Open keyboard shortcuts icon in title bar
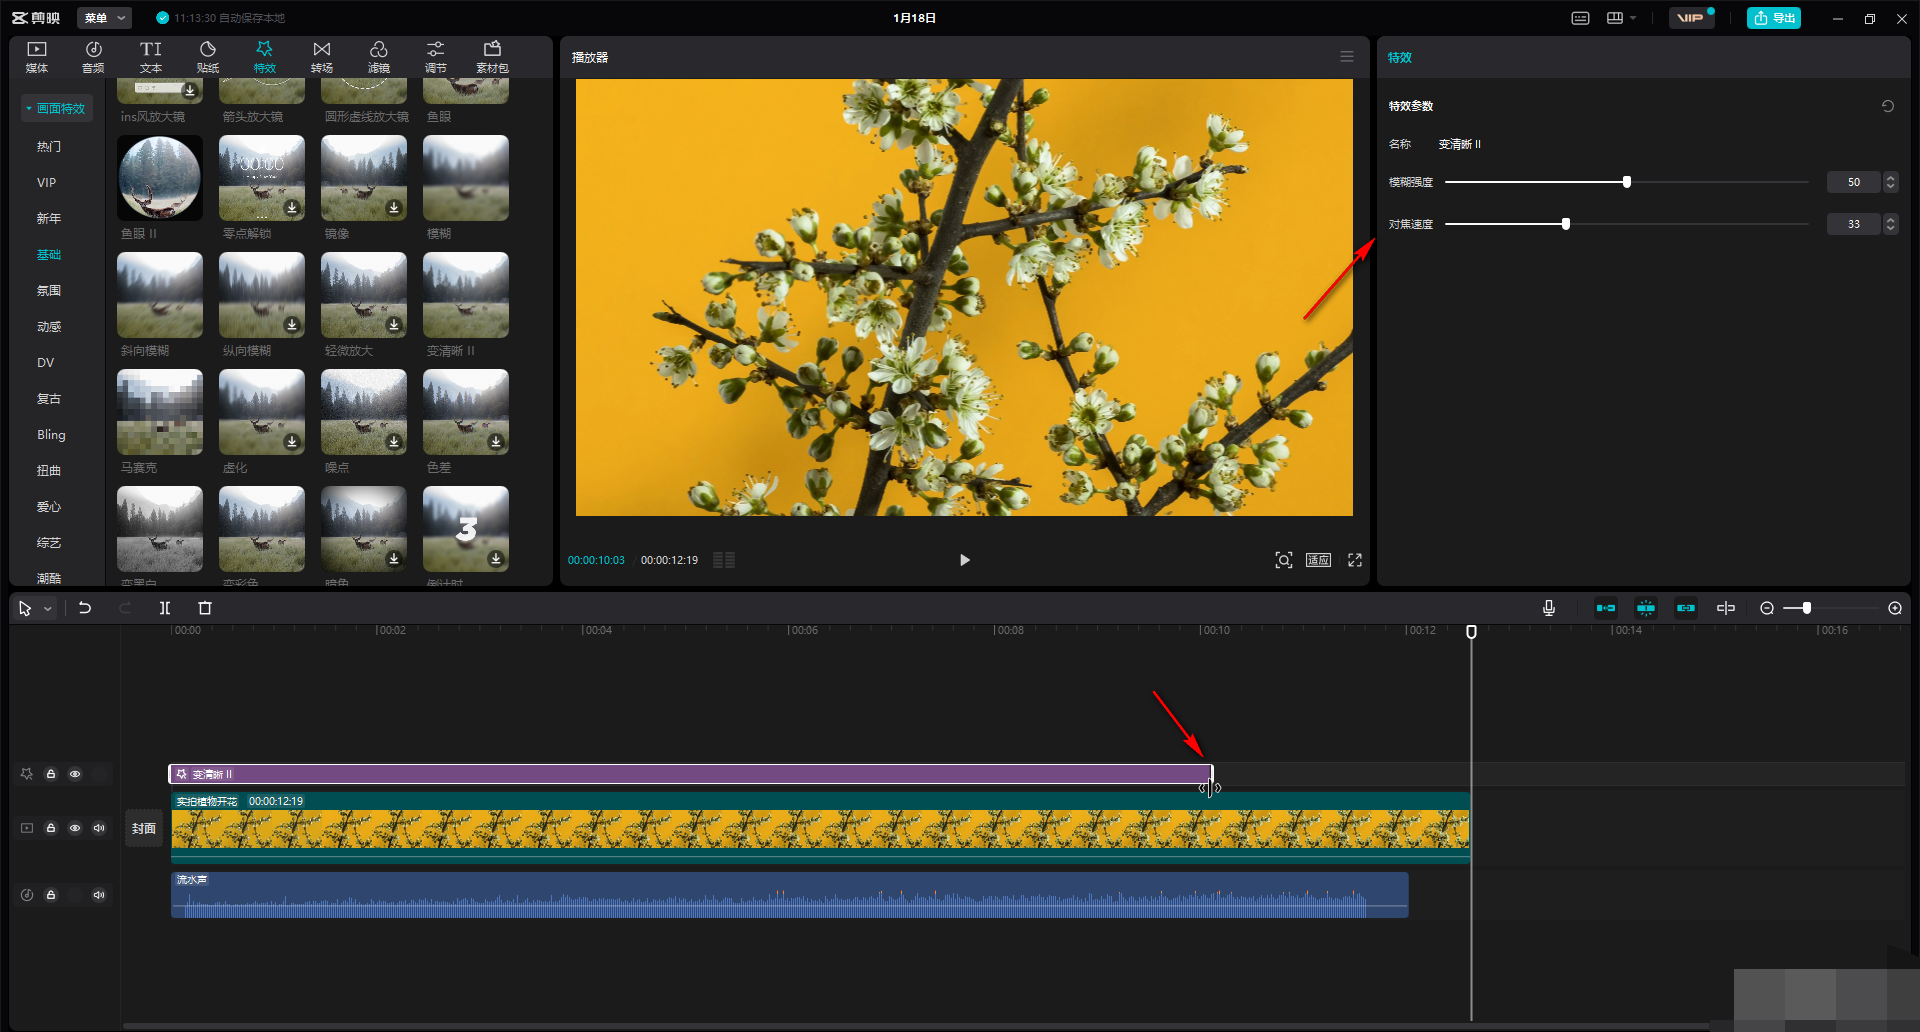Viewport: 1920px width, 1032px height. (1580, 18)
